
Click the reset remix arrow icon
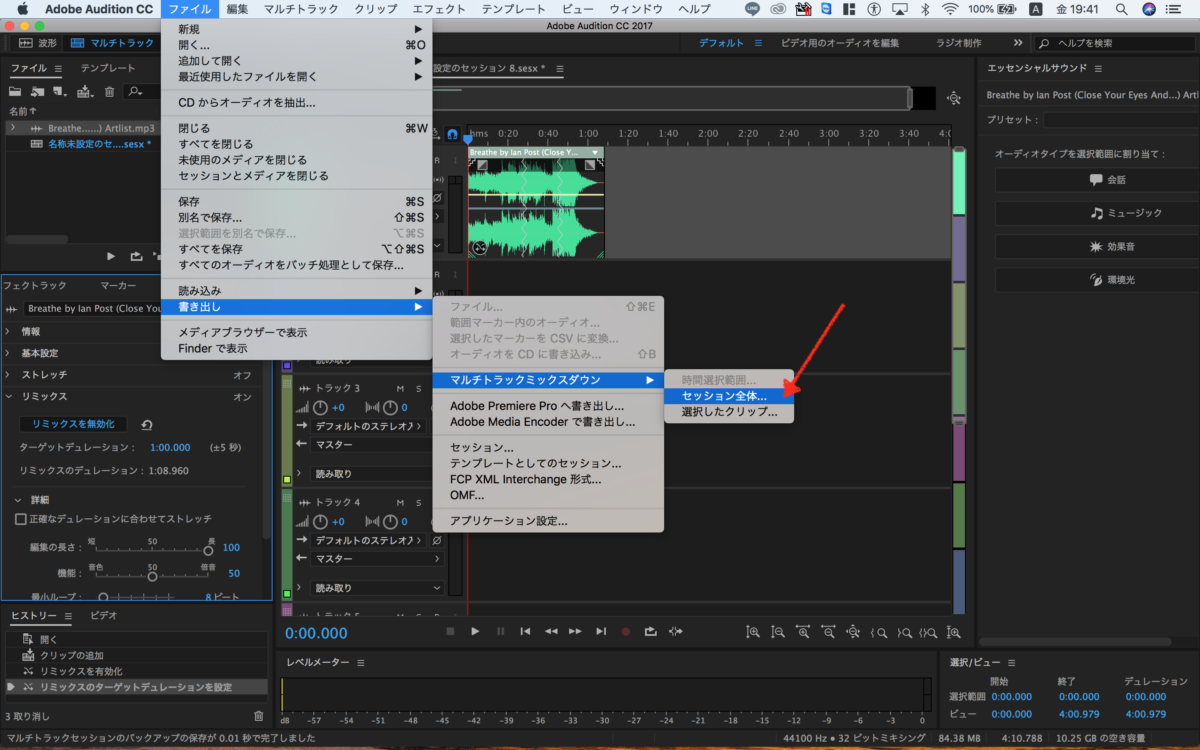click(147, 425)
